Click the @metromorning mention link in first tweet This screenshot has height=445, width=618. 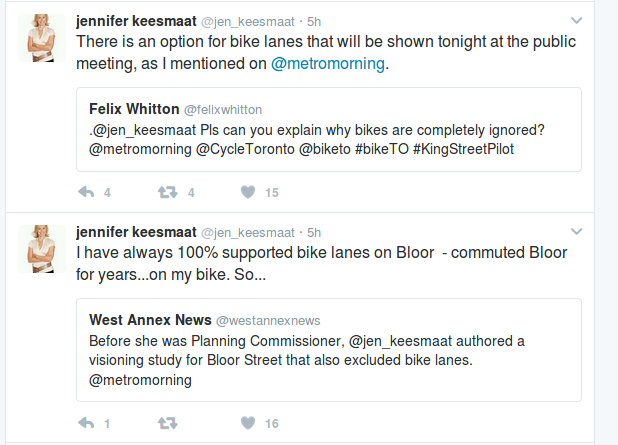point(327,65)
